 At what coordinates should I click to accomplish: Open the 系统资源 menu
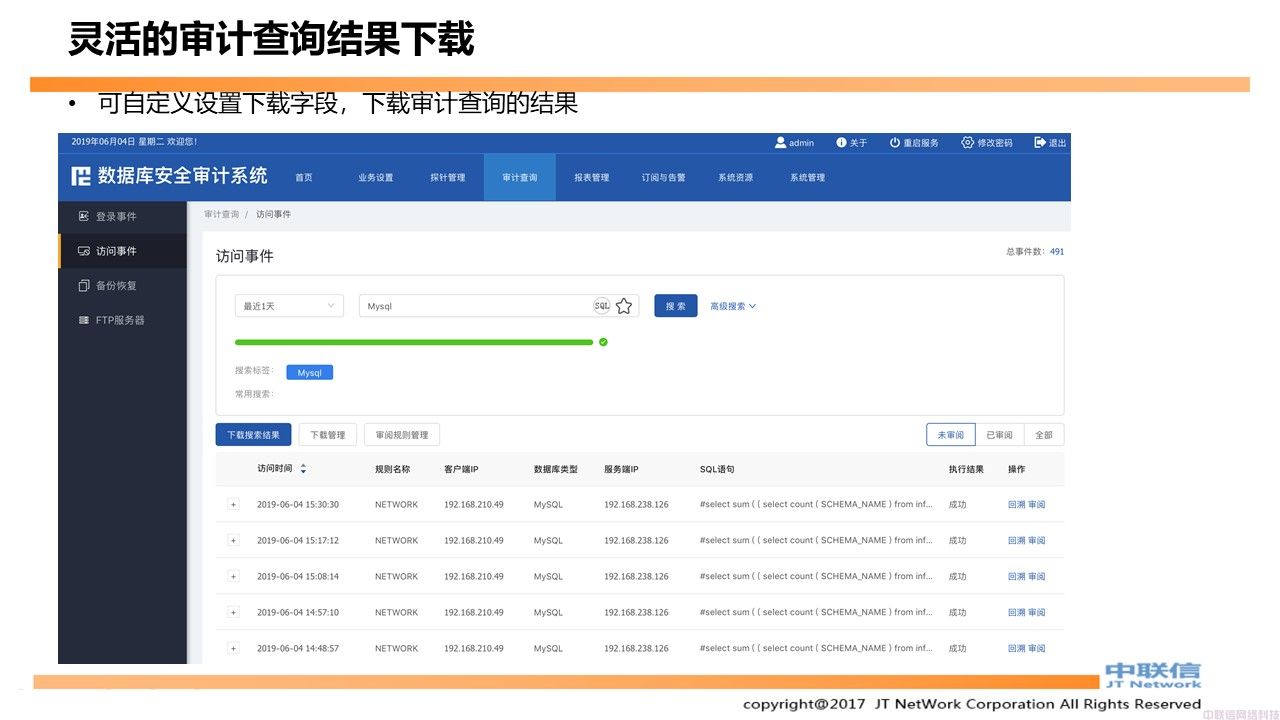[736, 178]
